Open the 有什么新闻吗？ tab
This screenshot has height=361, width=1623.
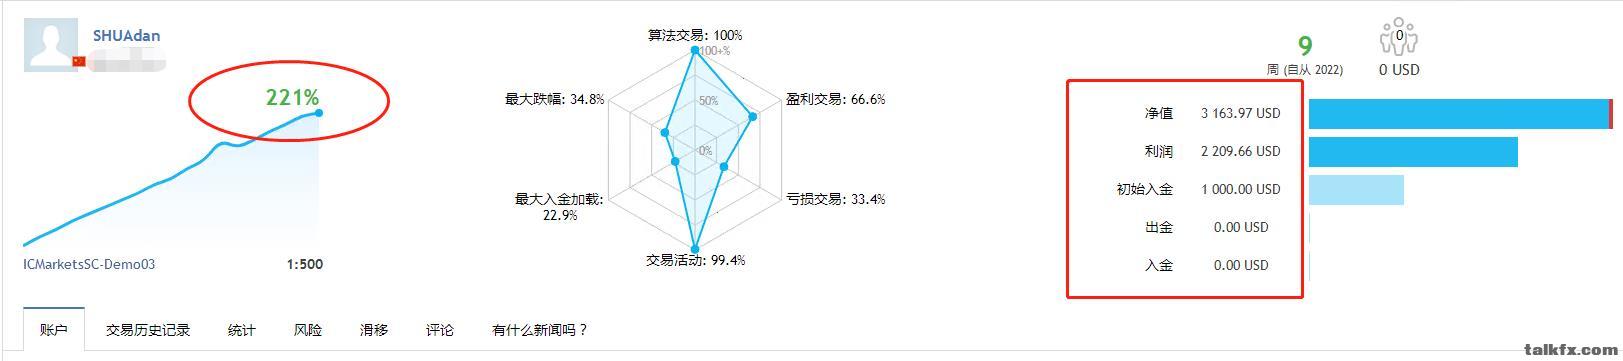540,329
